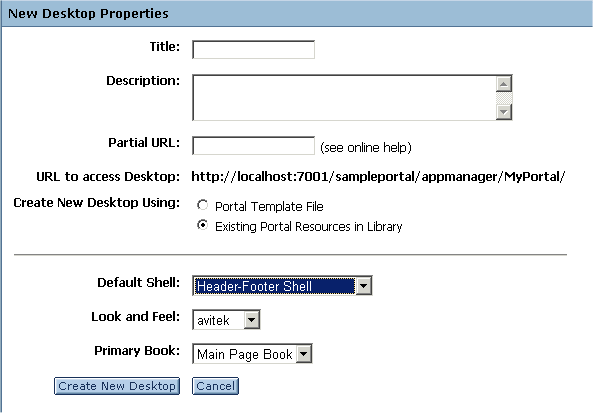Click the Create New Desktop button
The image size is (593, 413).
pos(117,386)
